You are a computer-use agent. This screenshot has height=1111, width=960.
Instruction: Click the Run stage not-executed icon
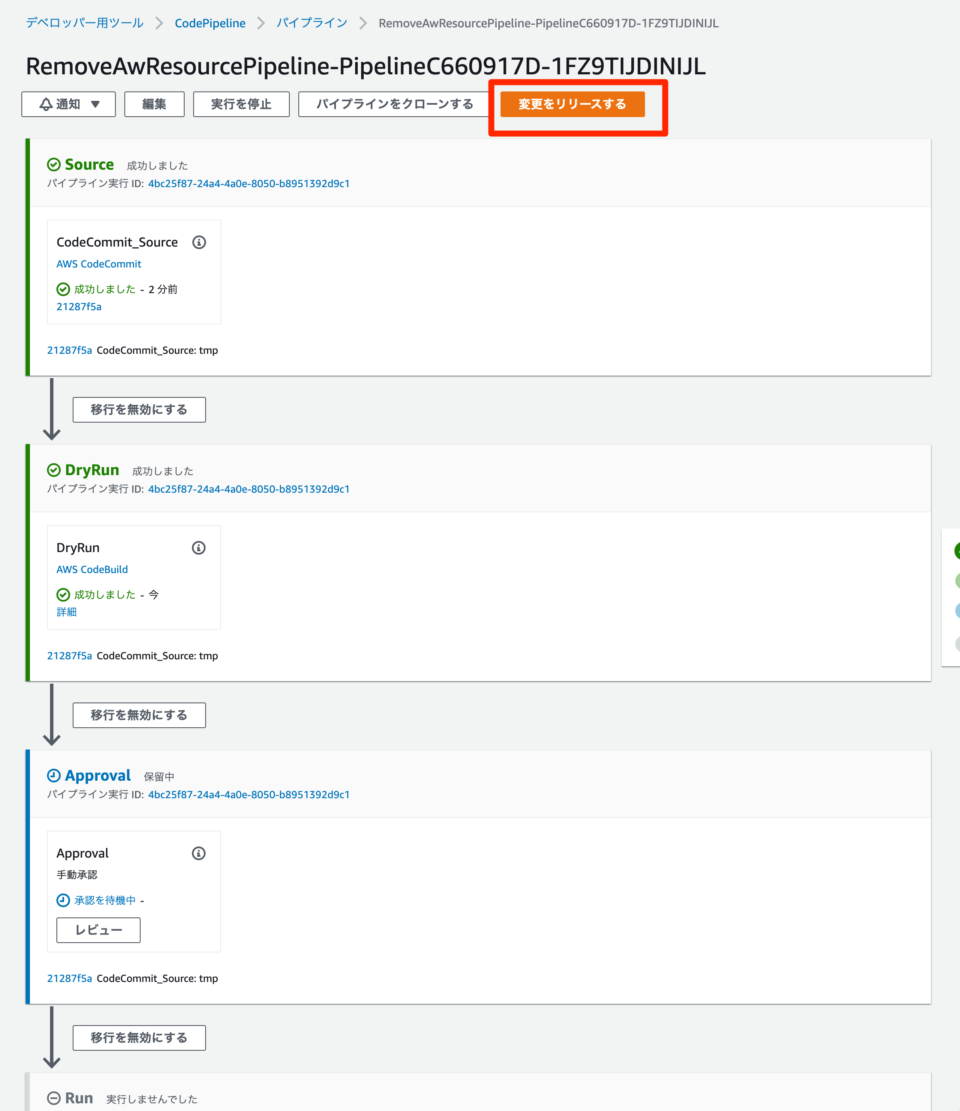click(54, 1098)
